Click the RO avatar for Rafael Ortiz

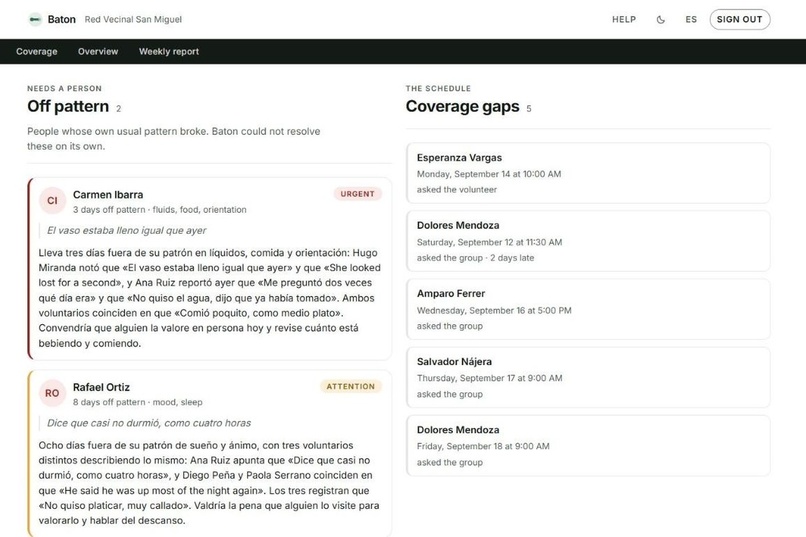click(x=52, y=393)
